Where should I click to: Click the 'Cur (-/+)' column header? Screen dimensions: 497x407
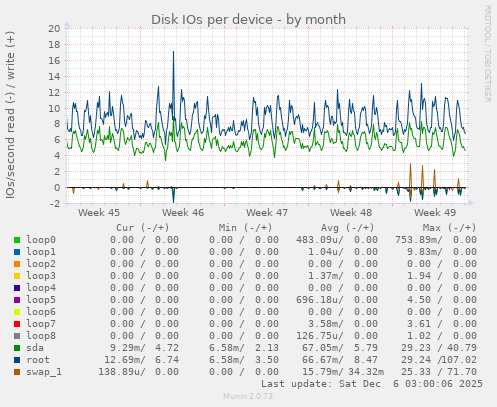point(143,228)
